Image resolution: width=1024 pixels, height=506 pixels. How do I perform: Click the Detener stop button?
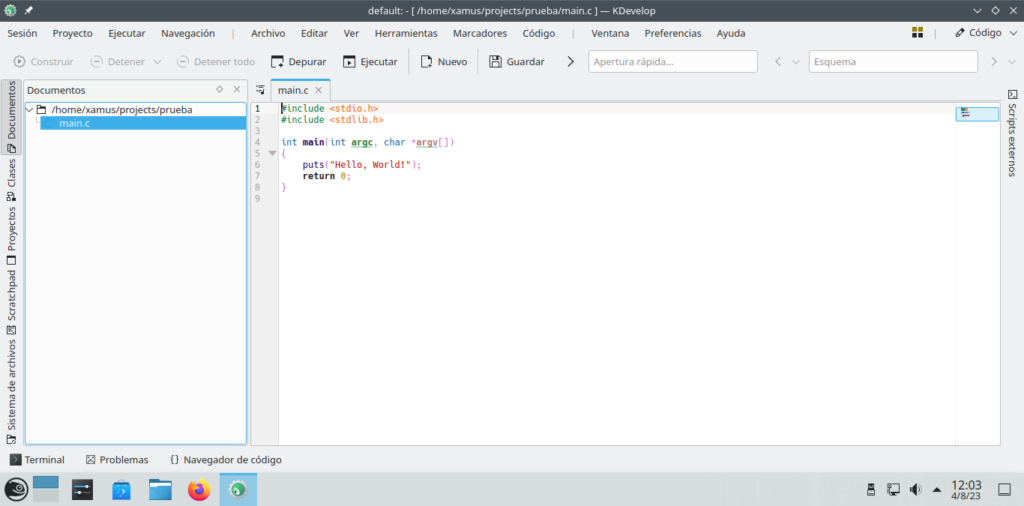(x=118, y=61)
